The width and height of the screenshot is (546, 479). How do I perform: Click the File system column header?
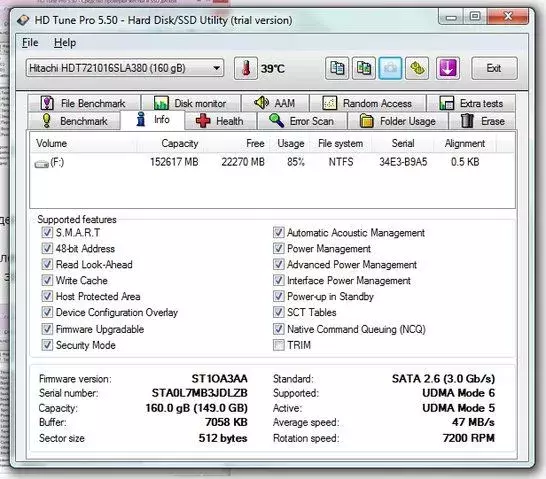(341, 143)
